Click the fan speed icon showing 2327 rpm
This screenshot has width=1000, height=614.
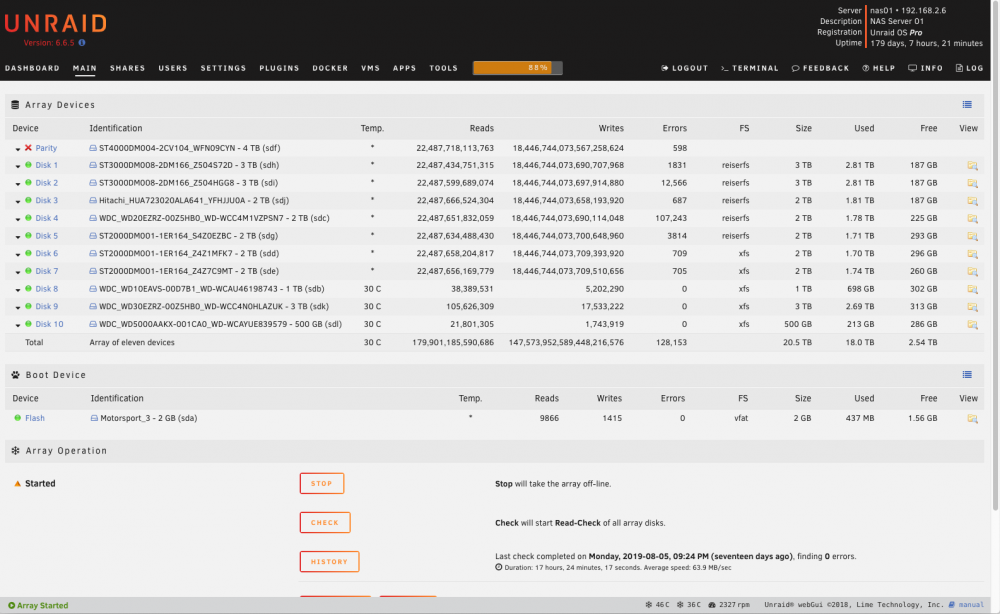click(712, 605)
